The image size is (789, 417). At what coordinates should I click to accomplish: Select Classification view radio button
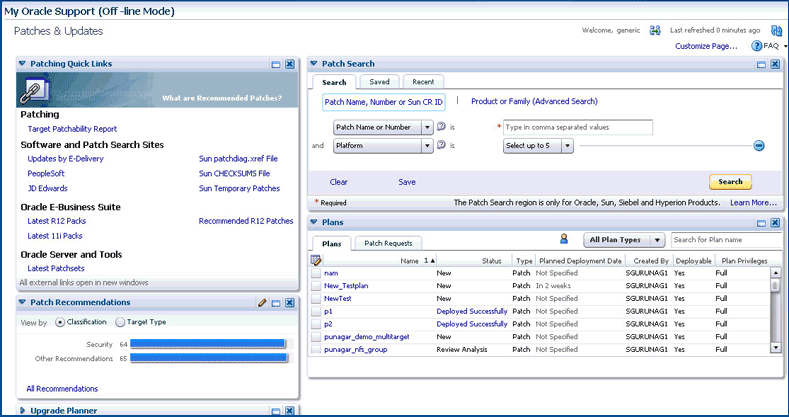(60, 322)
